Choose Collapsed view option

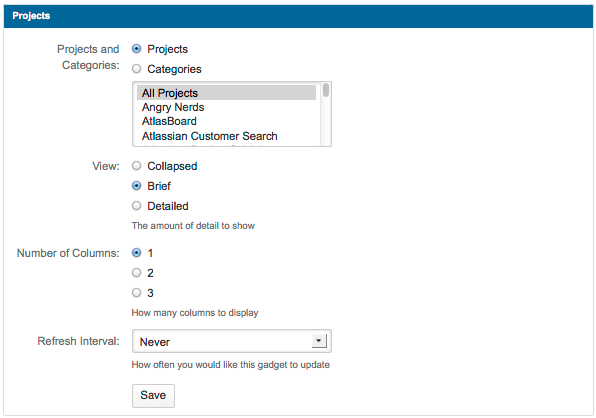(136, 166)
